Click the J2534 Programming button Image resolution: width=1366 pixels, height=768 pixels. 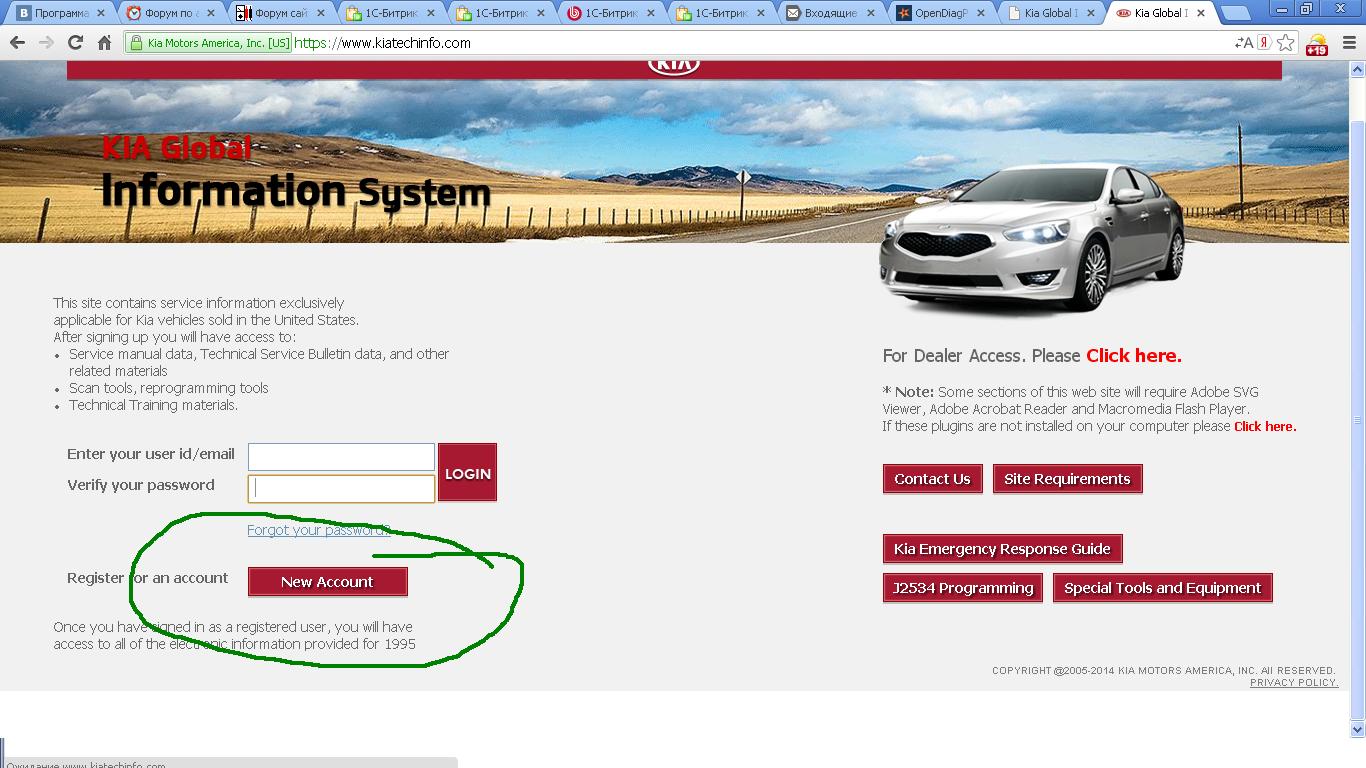pyautogui.click(x=963, y=588)
